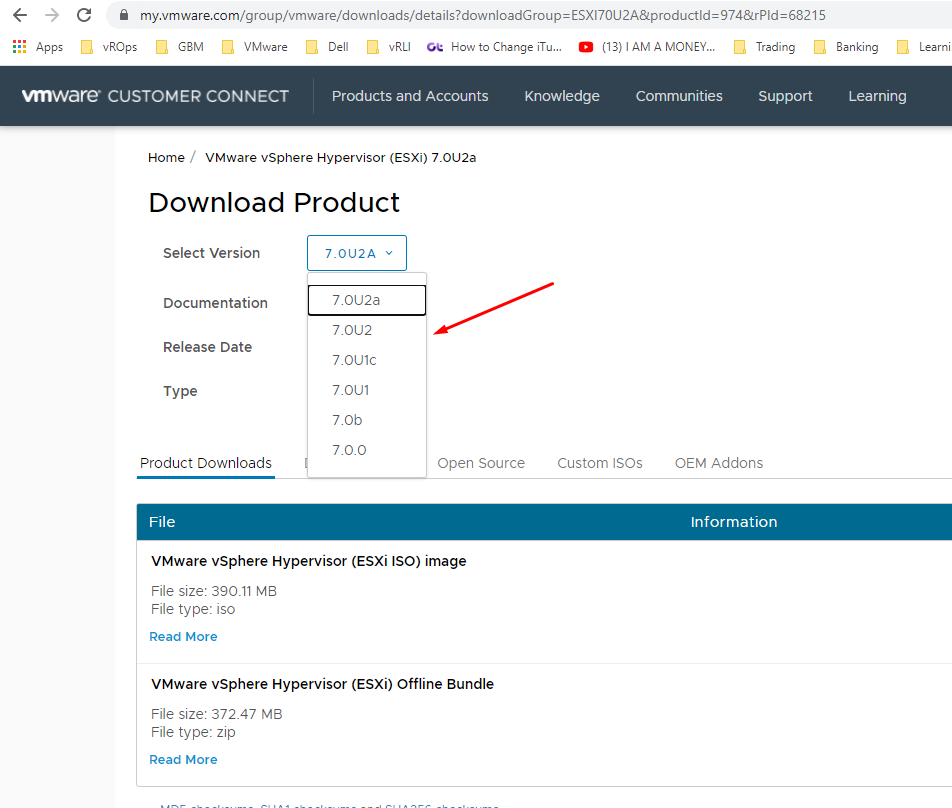Select version 7.0b from the list
The width and height of the screenshot is (952, 808).
tap(367, 420)
